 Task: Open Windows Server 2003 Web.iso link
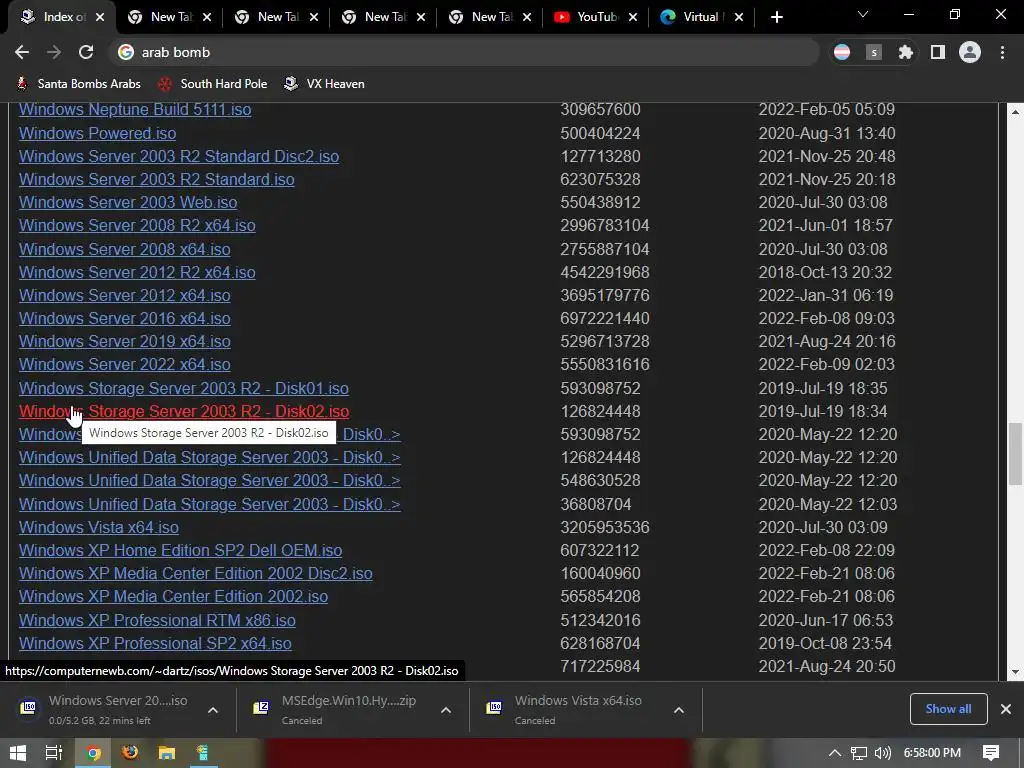click(128, 202)
